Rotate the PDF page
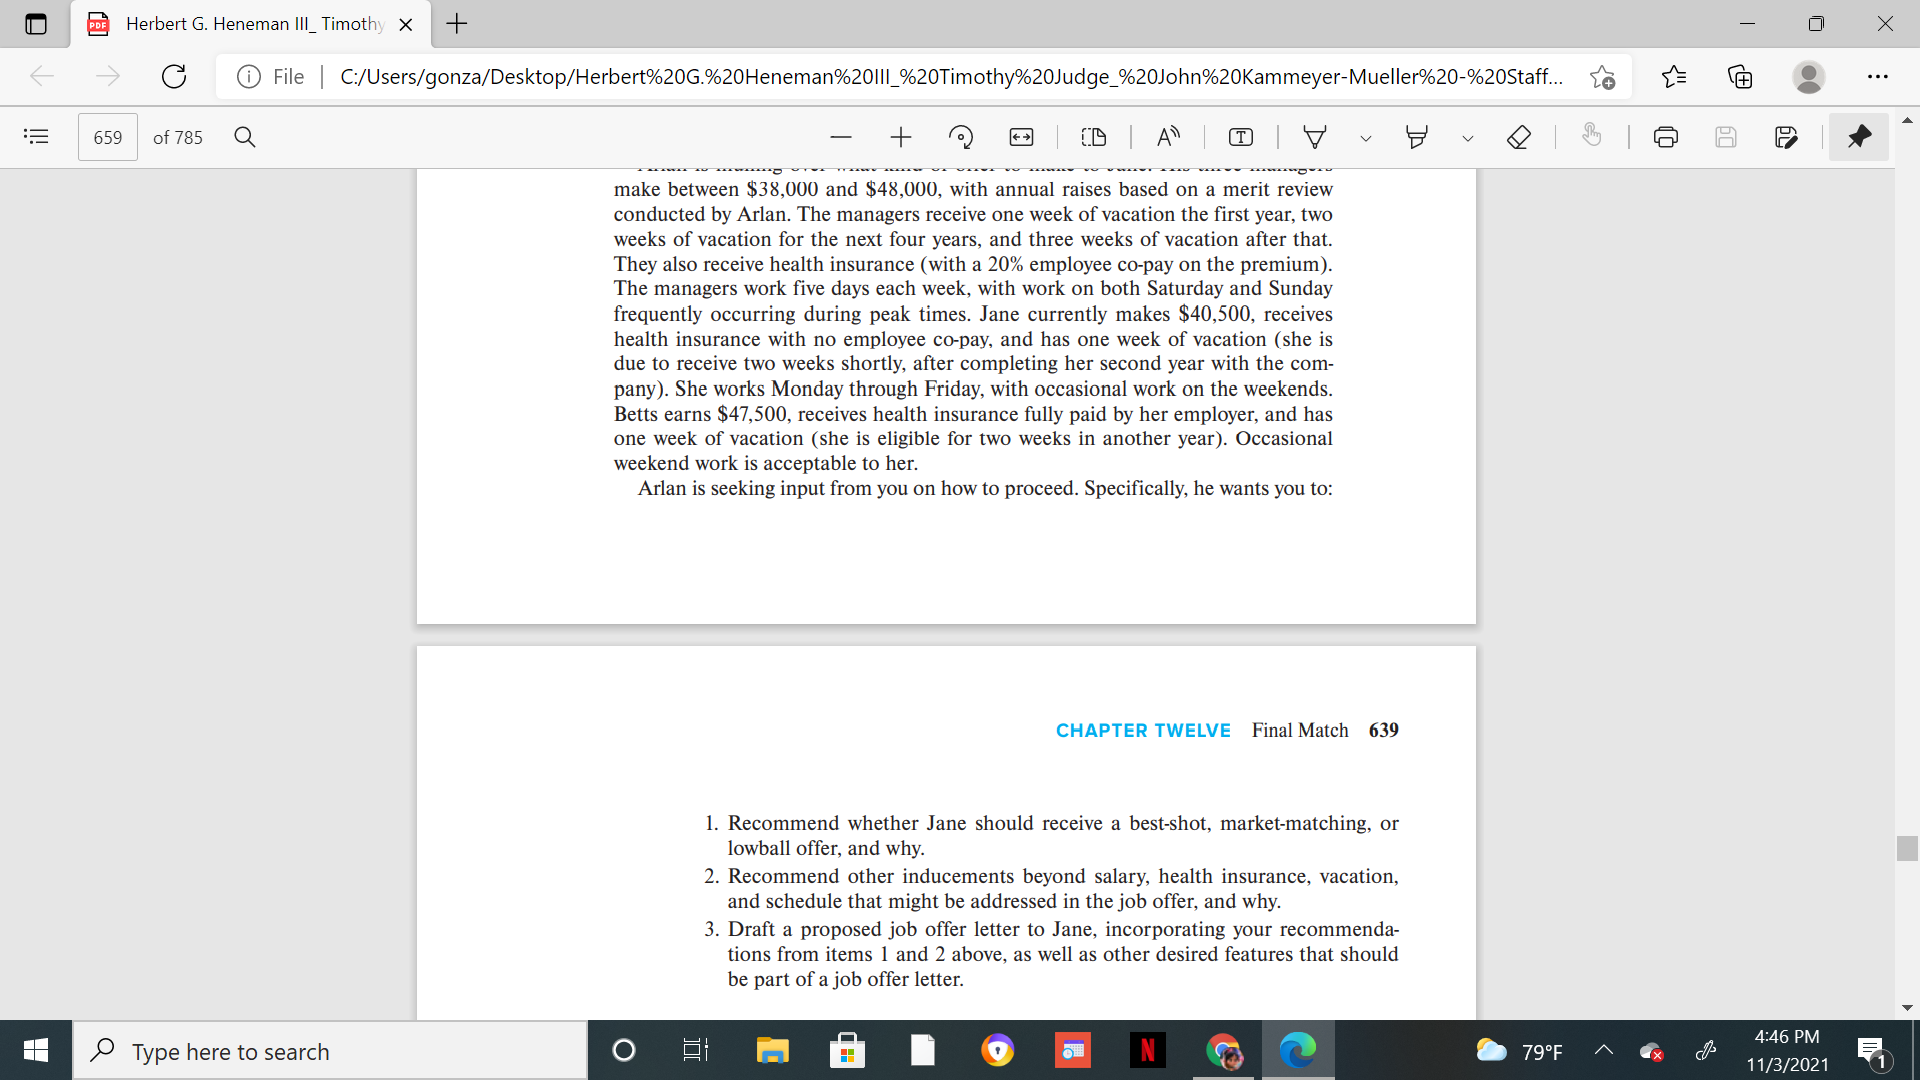 (961, 137)
